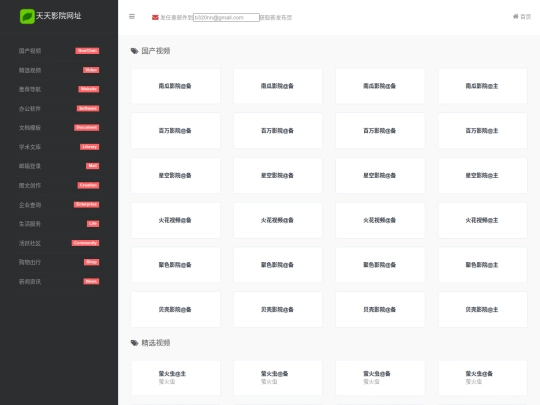Click the 国产视频 section heading text
Viewport: 540px width, 405px height.
tap(156, 51)
